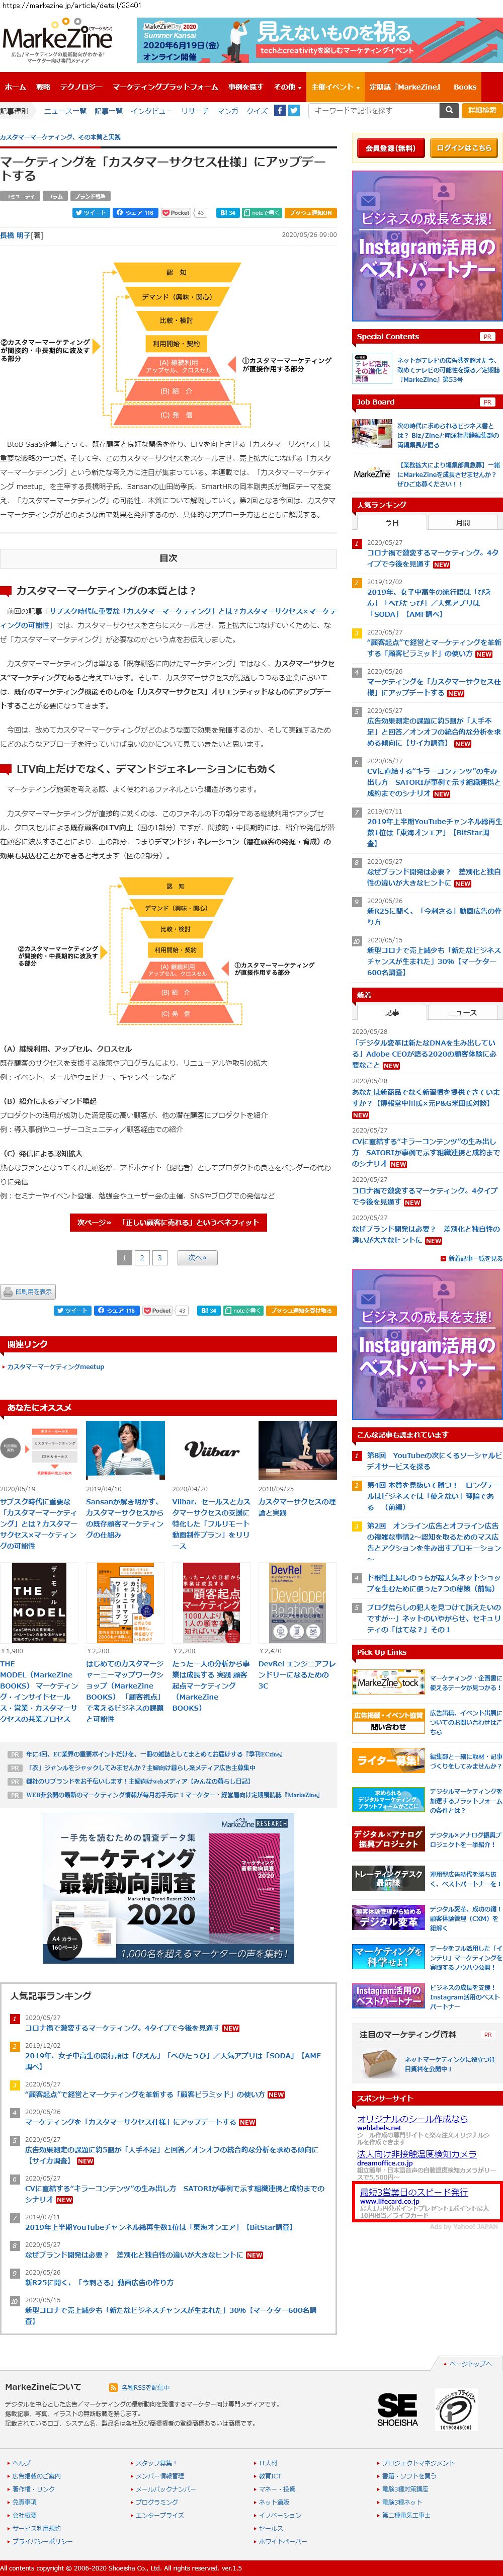The height and width of the screenshot is (2576, 503).
Task: Open Viibar recommended article thumbnail
Action: (x=211, y=1450)
